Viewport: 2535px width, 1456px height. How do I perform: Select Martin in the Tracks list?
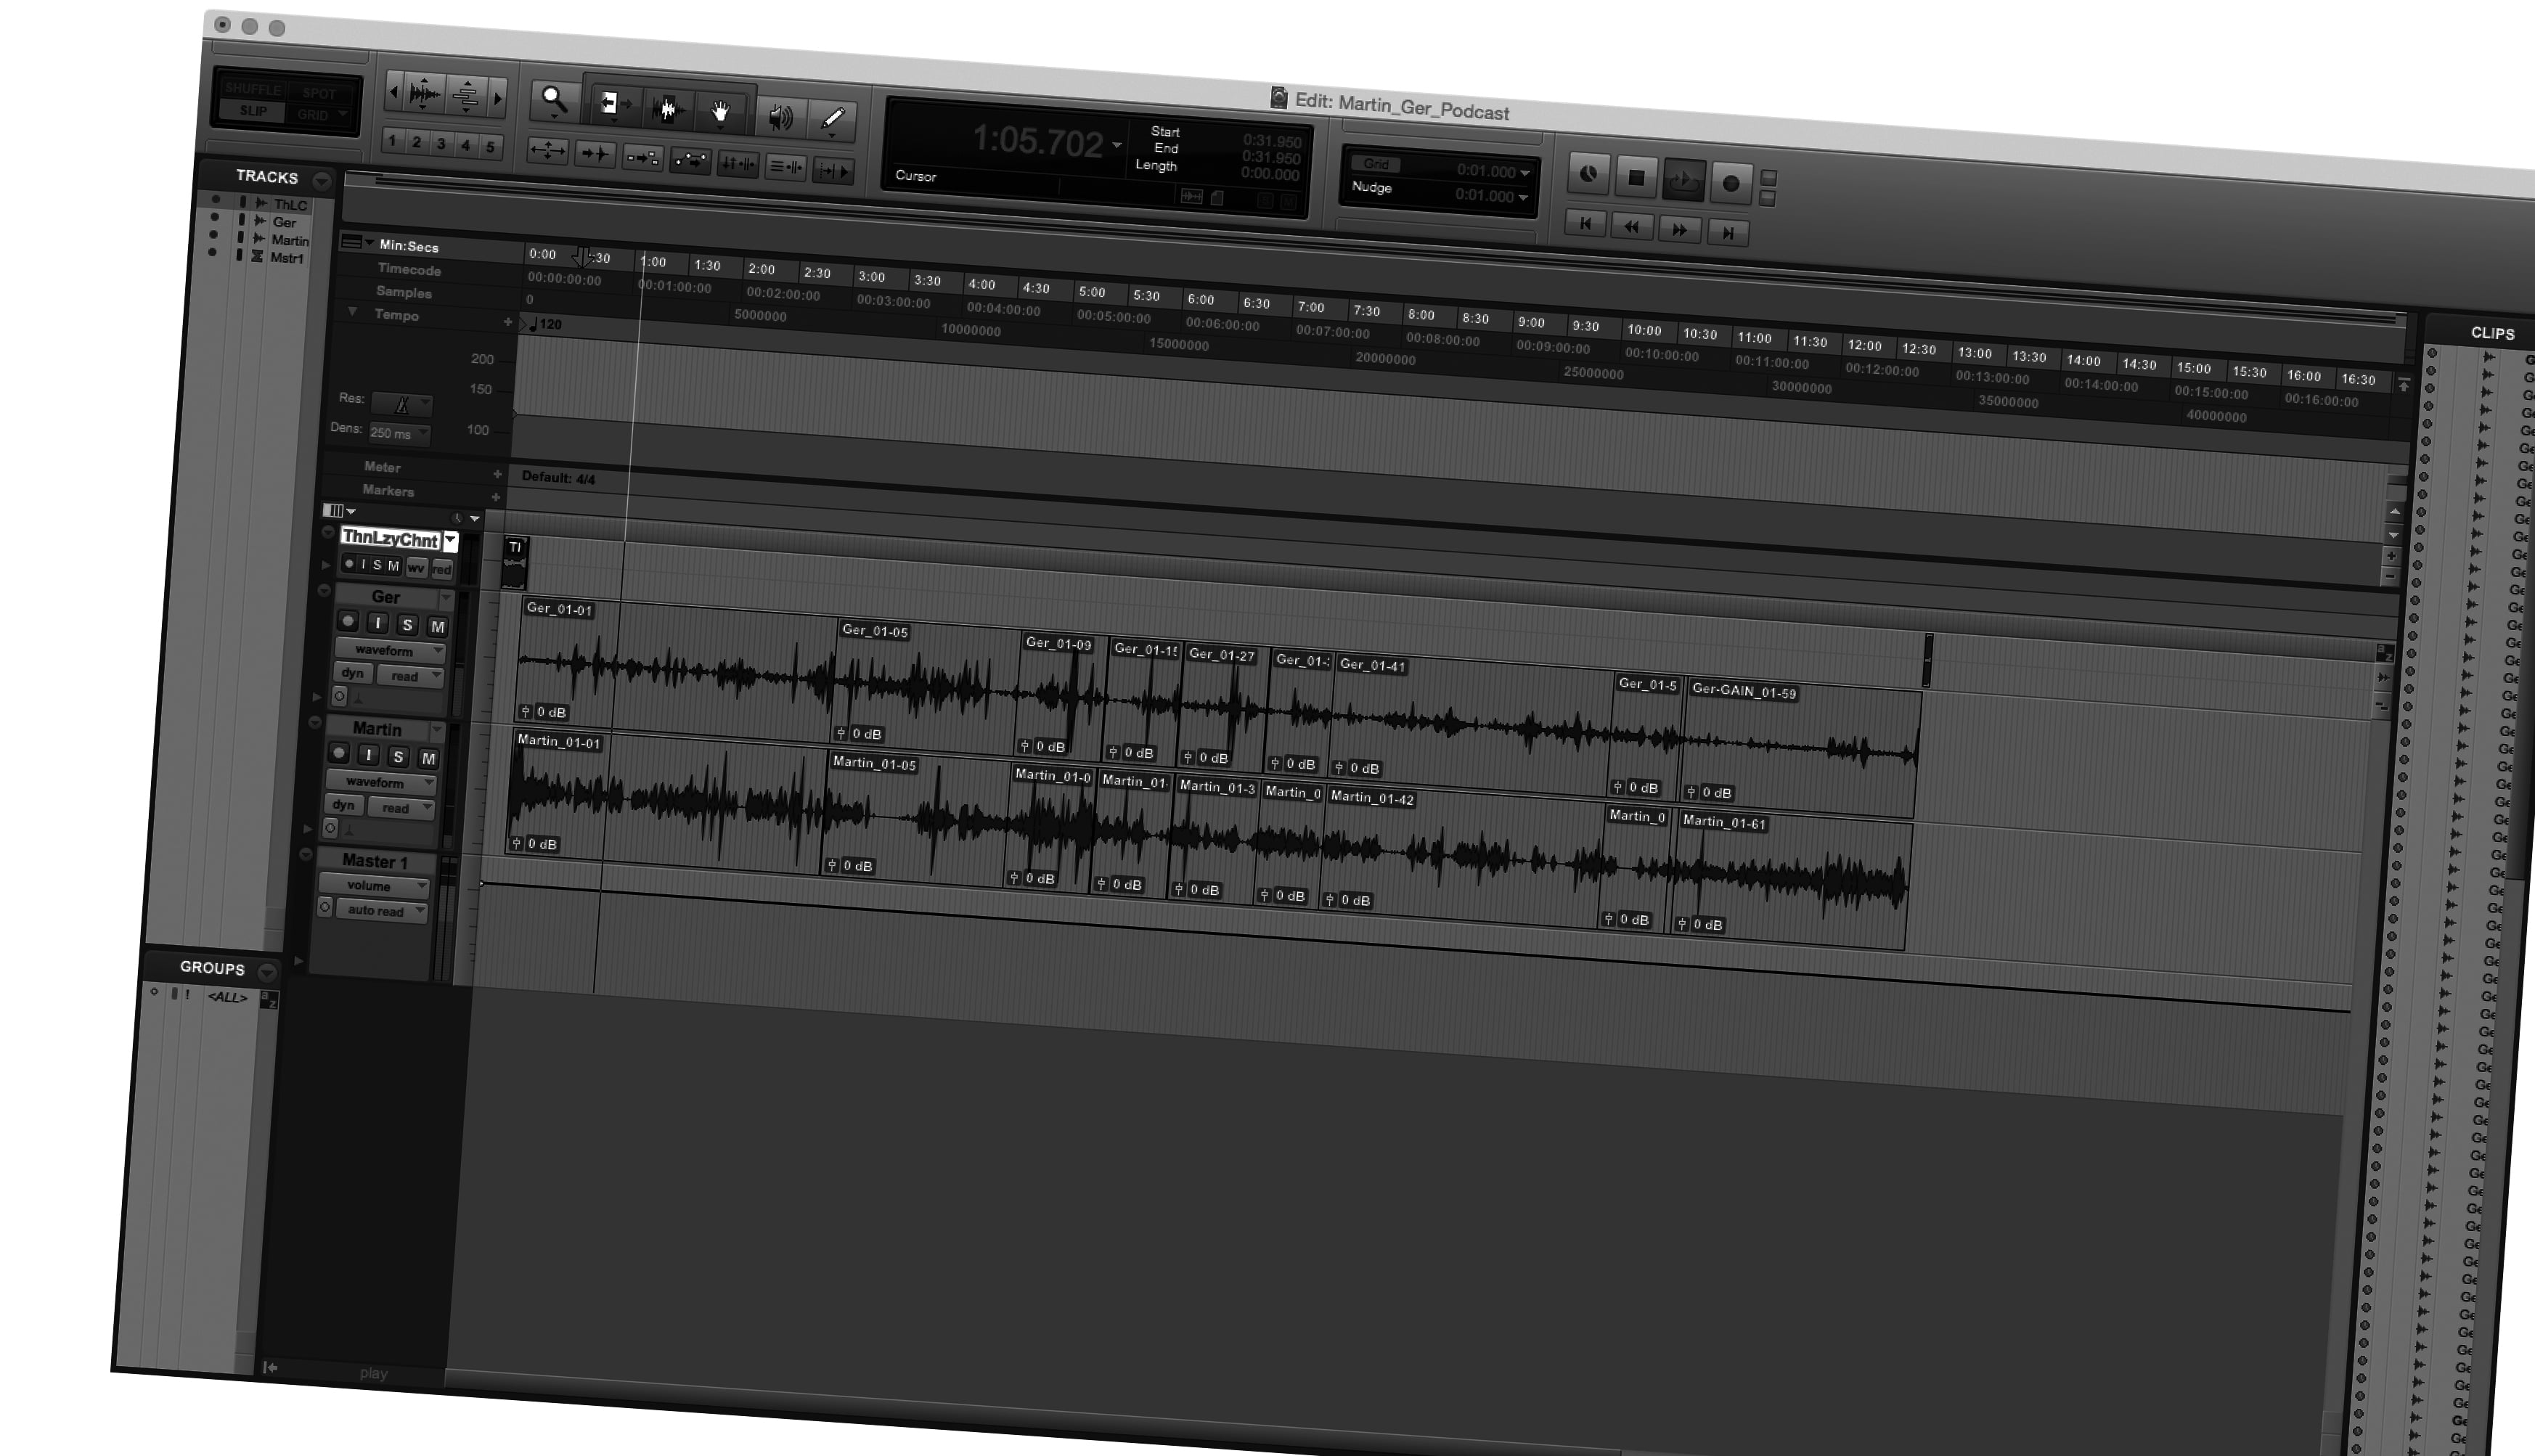(x=290, y=240)
